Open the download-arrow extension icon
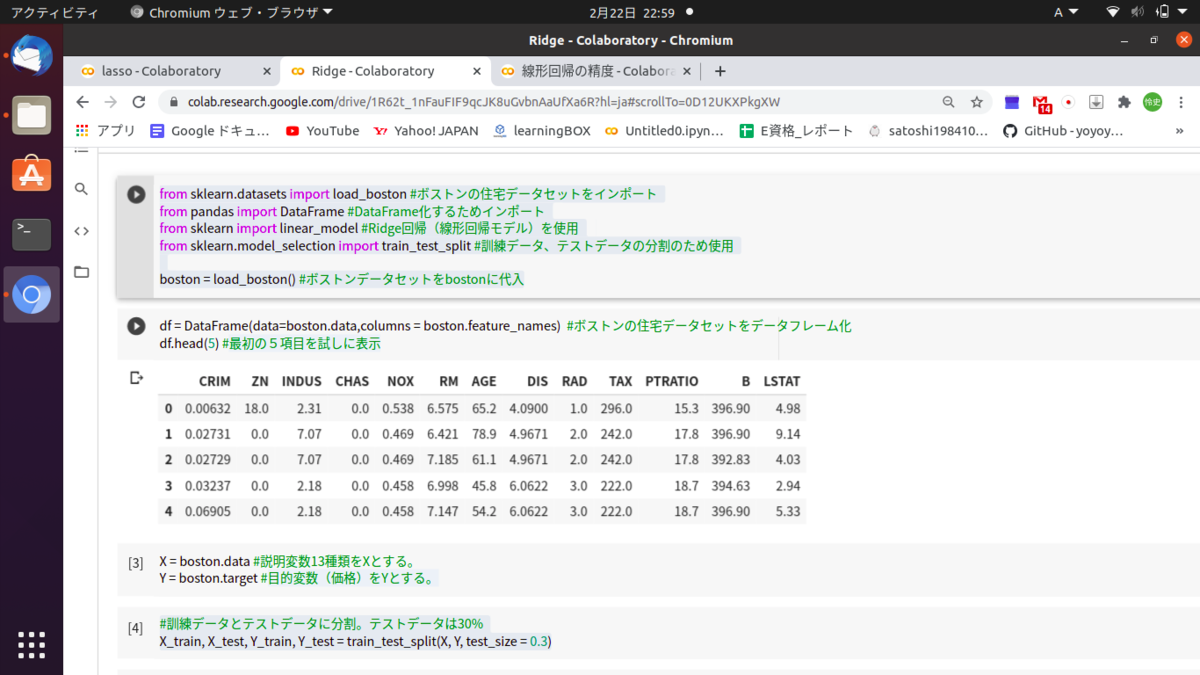This screenshot has height=675, width=1200. coord(1096,102)
